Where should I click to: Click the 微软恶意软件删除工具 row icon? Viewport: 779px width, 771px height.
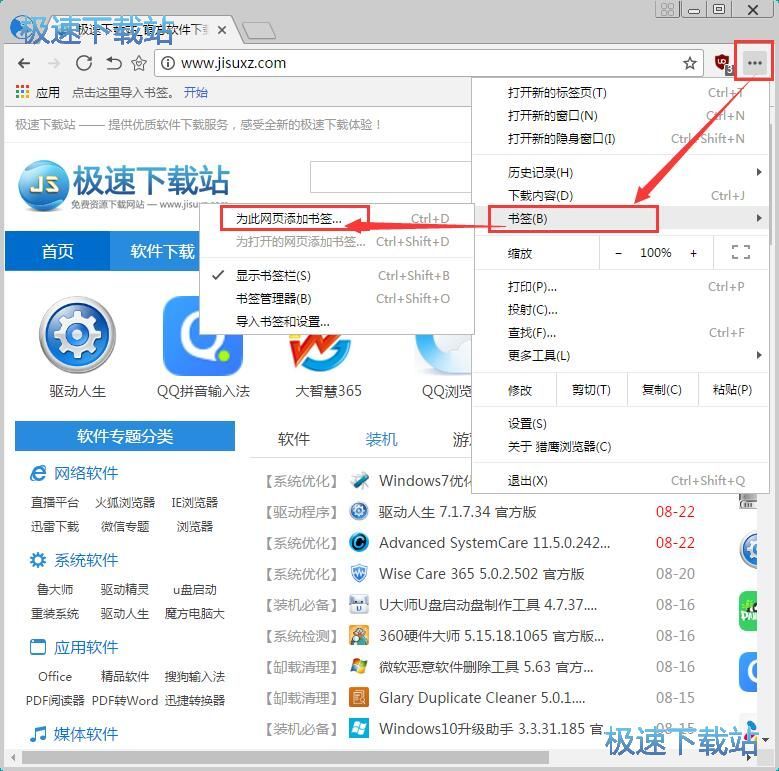(359, 666)
